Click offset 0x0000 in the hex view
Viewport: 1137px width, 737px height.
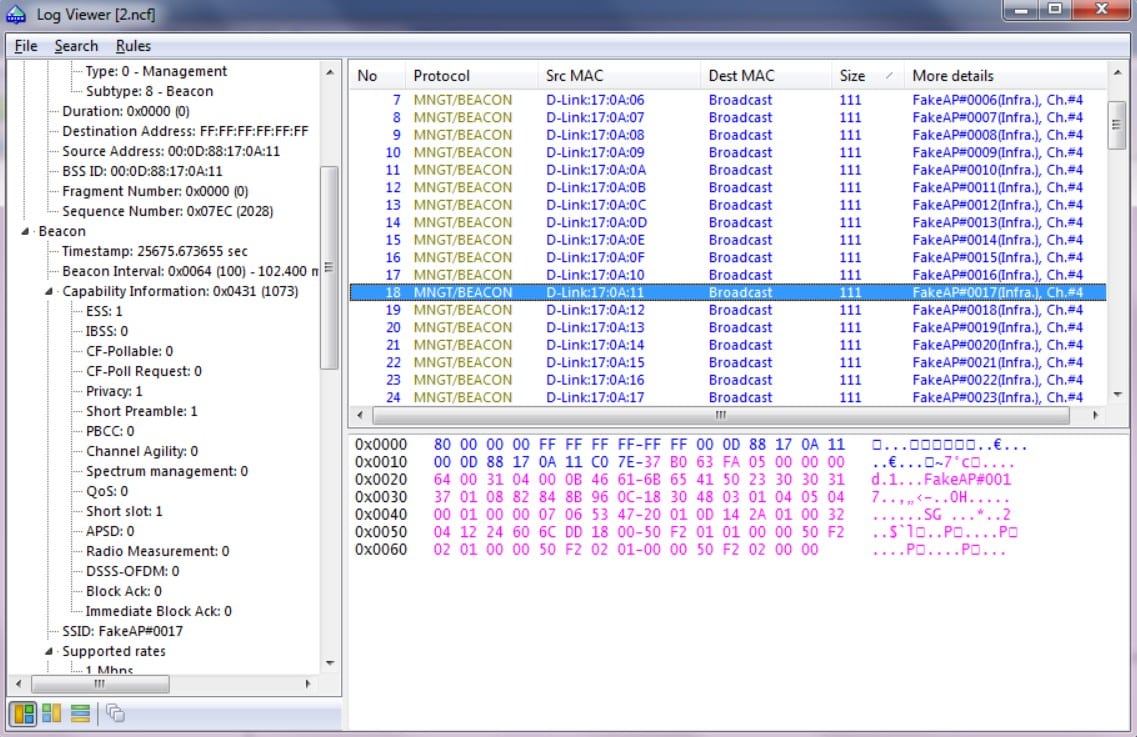(380, 445)
